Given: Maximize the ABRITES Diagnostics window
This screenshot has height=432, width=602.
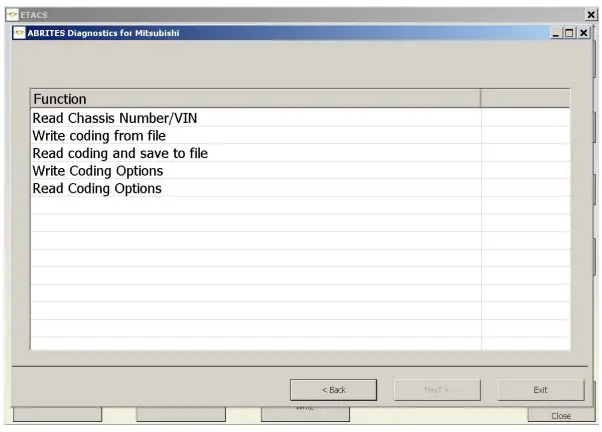Looking at the screenshot, I should pos(569,33).
